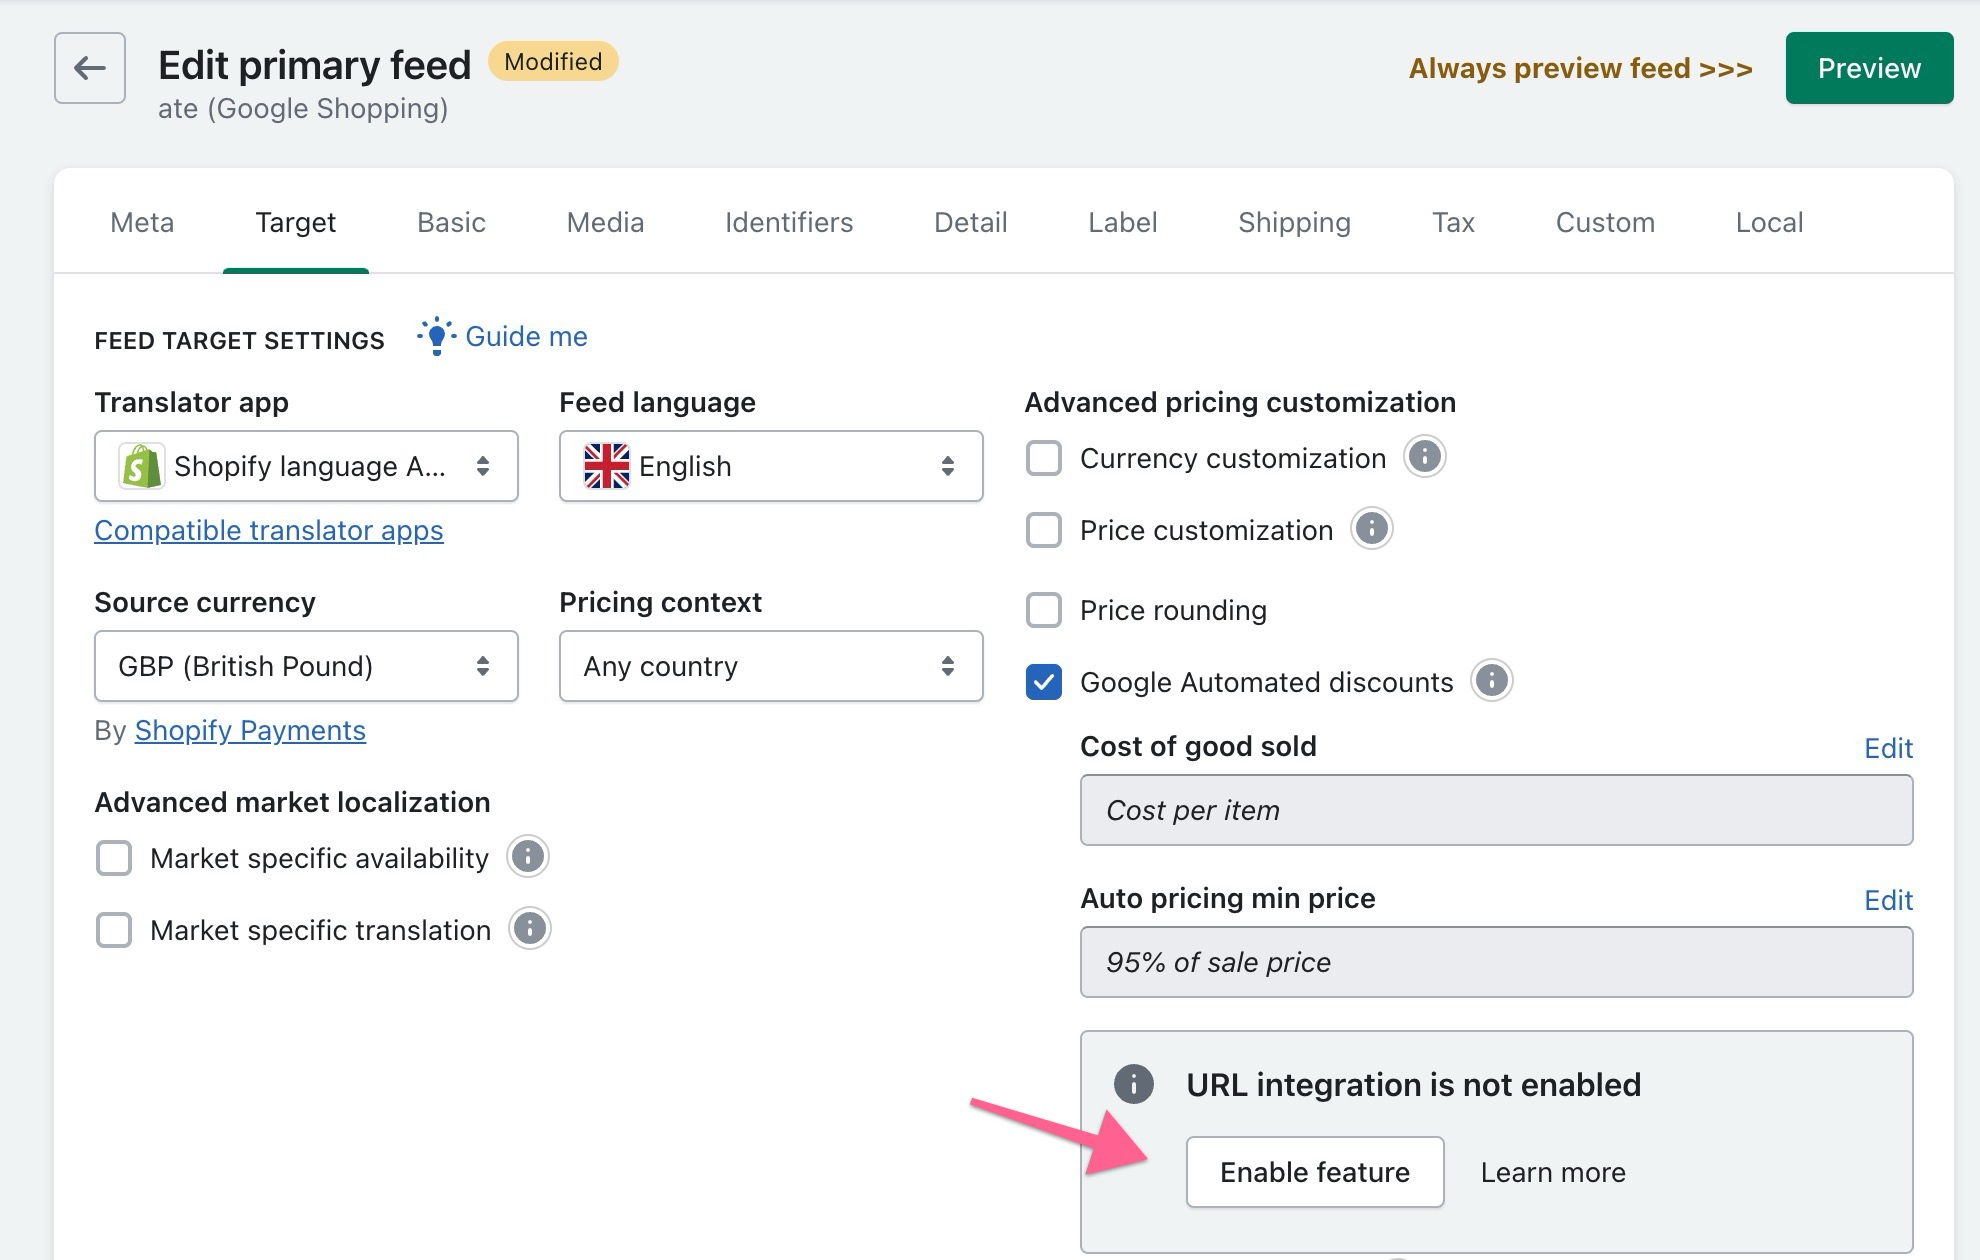Screen dimensions: 1980x1260
Task: Click 'Advanced market localization' heading
Action: point(292,802)
